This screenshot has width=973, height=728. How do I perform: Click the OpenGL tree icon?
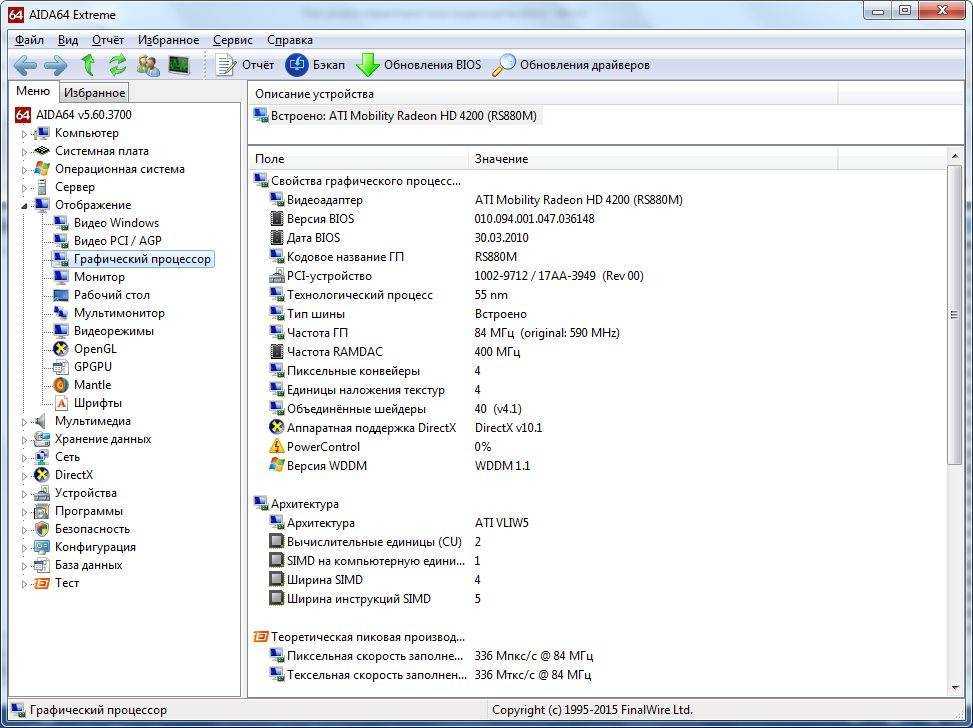pyautogui.click(x=61, y=349)
